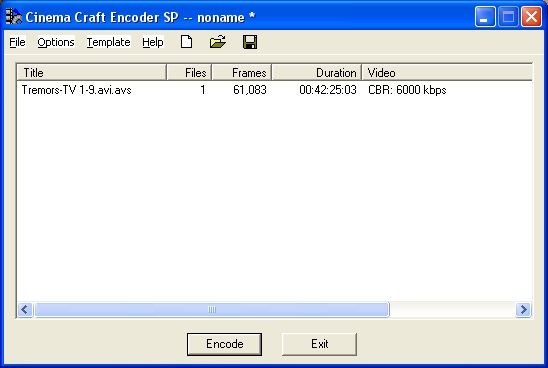Click the horizontal scrollbar right arrow
Screen dimensions: 548x368
point(523,310)
